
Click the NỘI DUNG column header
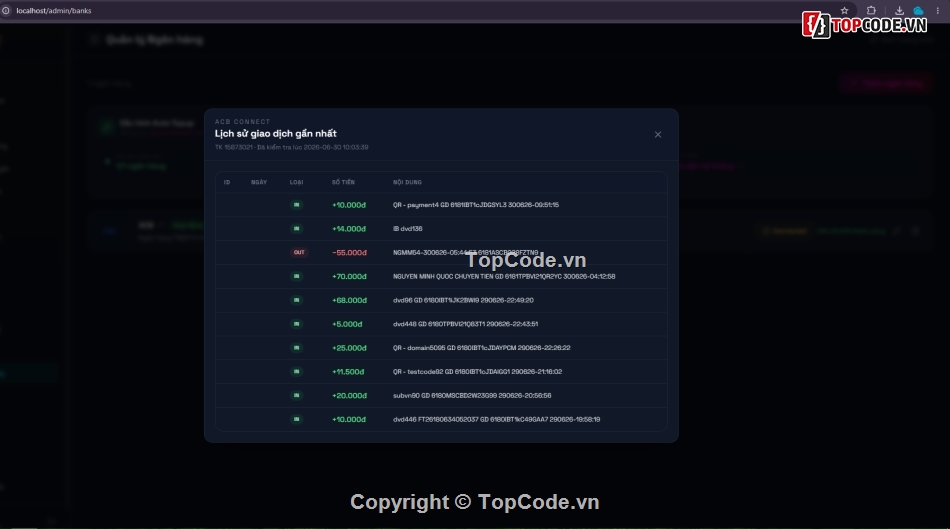coord(407,182)
